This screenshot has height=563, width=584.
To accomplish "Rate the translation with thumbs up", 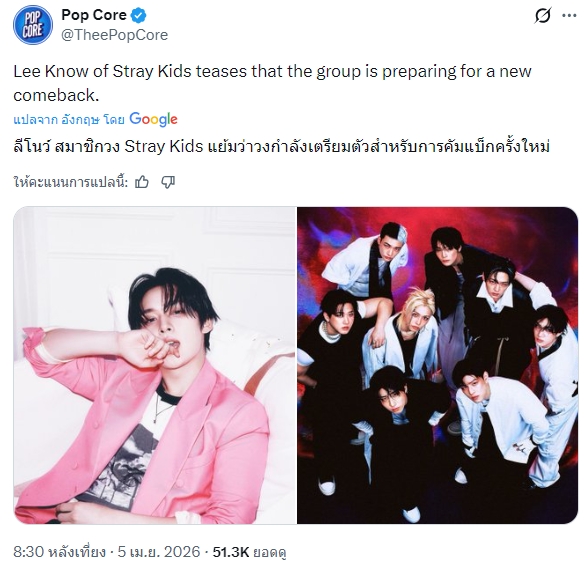I will (x=142, y=182).
